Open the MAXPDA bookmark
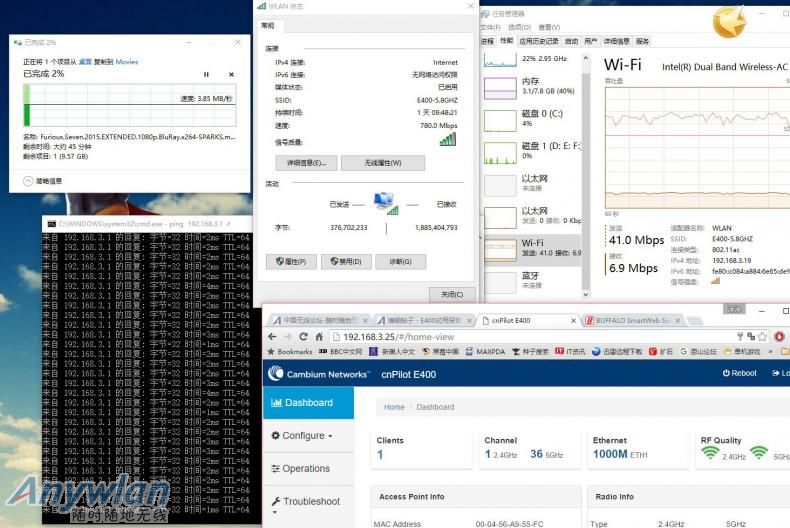The width and height of the screenshot is (790, 528). (485, 352)
